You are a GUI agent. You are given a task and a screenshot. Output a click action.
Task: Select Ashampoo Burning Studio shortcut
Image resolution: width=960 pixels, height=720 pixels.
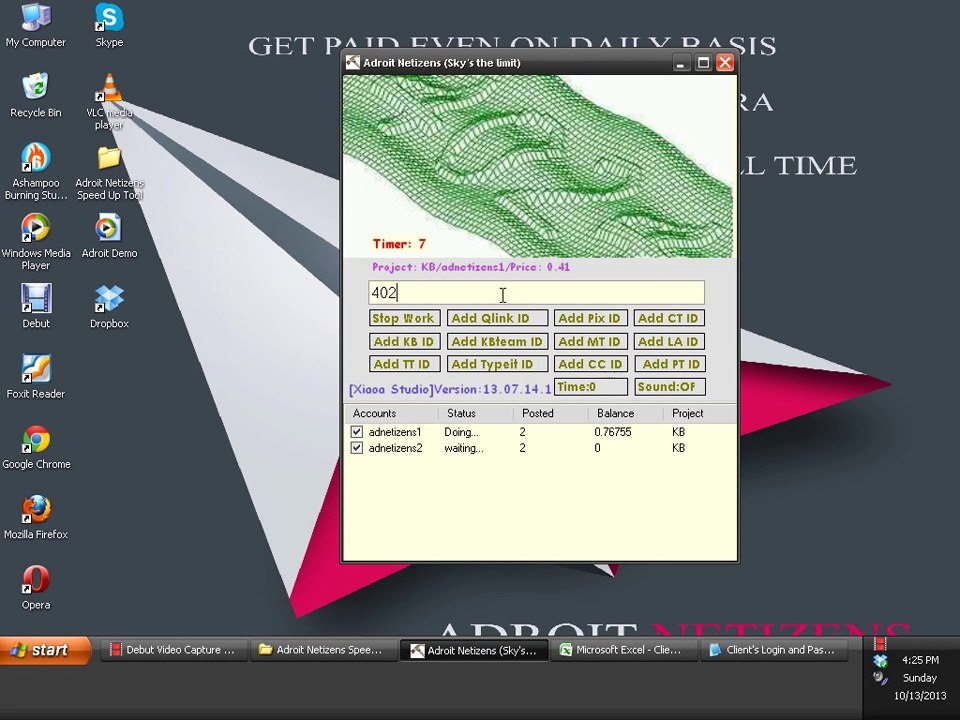[x=36, y=171]
